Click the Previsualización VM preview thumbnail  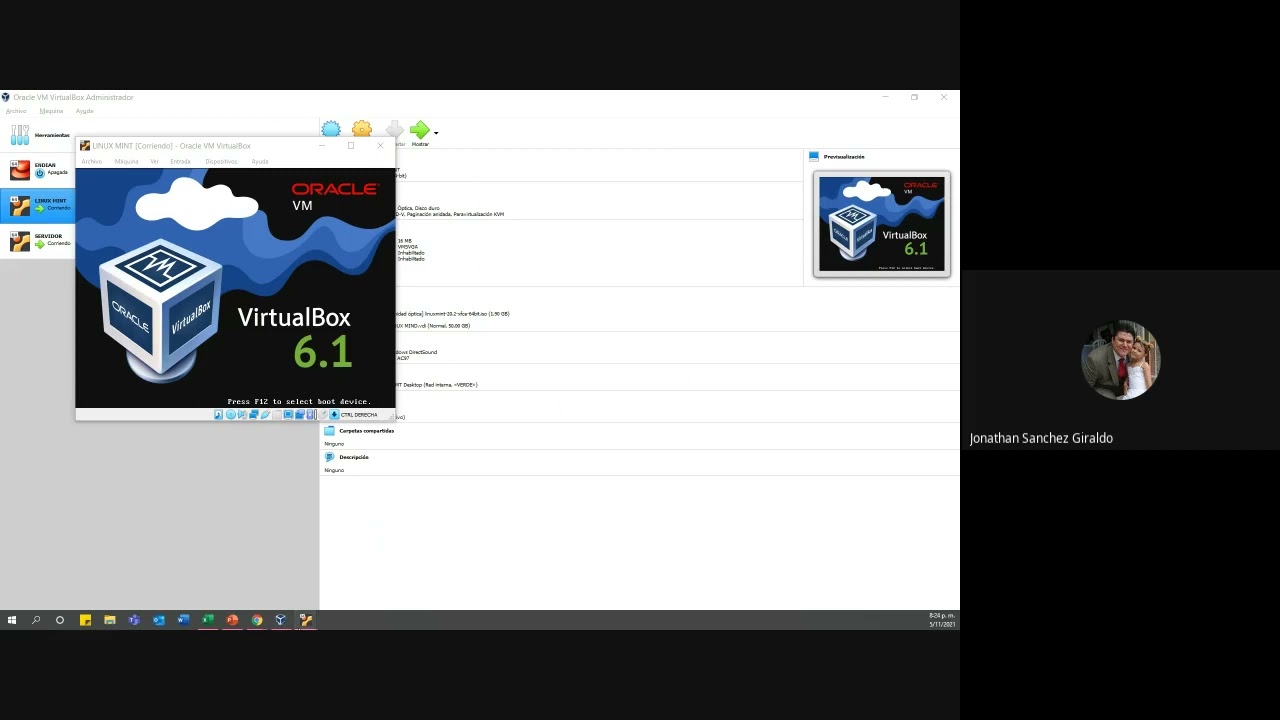point(881,224)
